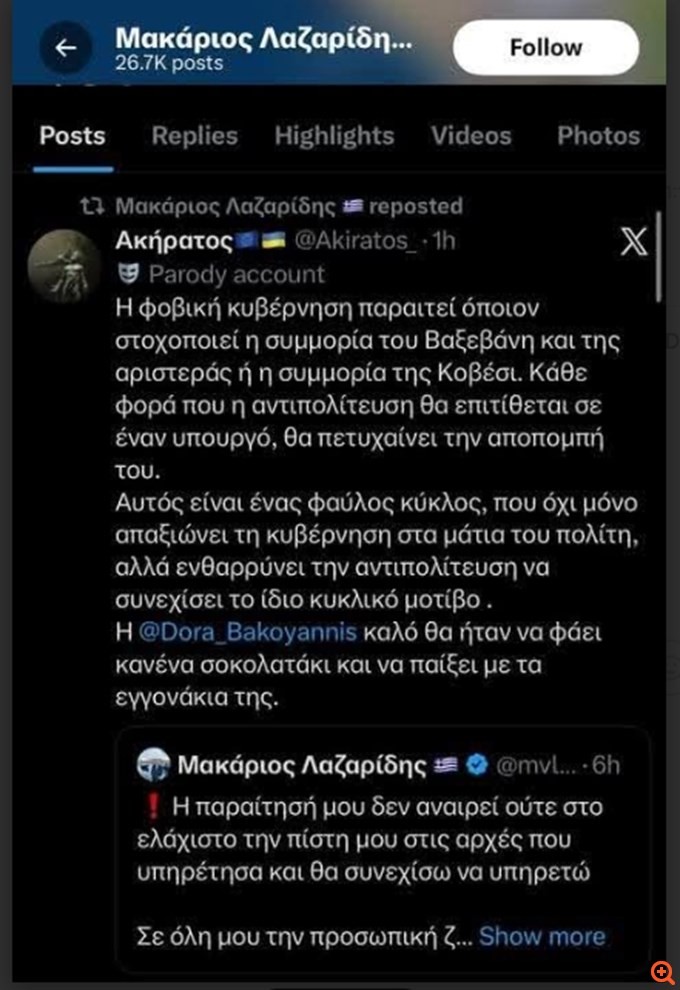Go back using the arrow icon

66,48
